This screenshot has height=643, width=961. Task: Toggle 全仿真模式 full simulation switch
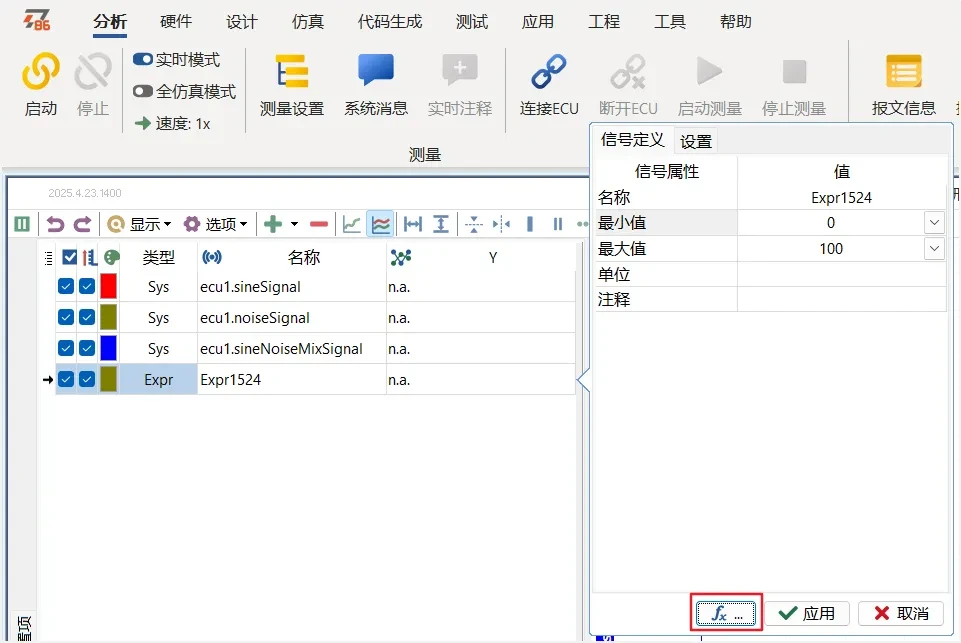tap(143, 92)
